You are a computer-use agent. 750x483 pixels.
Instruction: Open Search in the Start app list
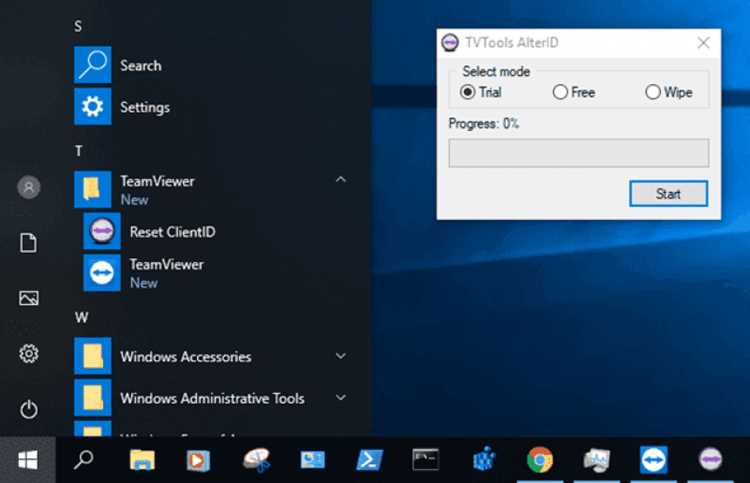[x=141, y=66]
